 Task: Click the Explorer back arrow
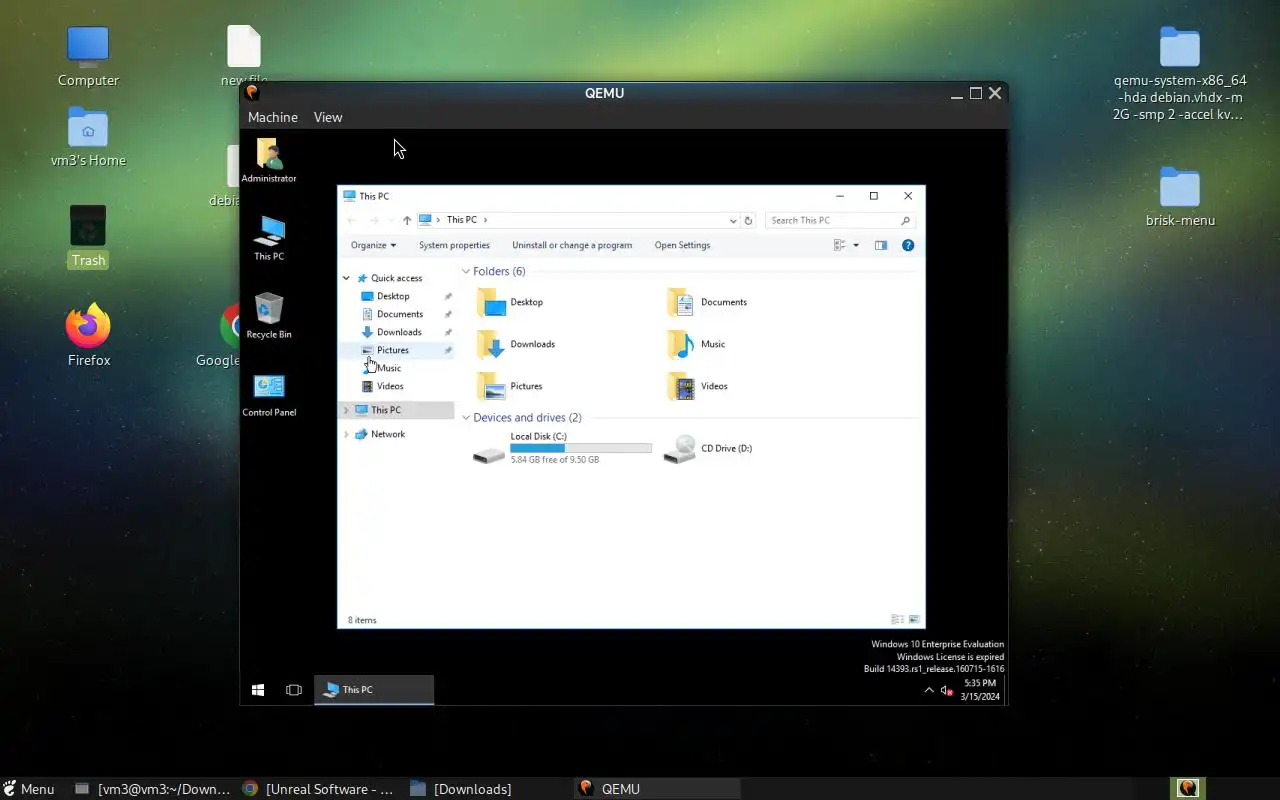point(351,220)
